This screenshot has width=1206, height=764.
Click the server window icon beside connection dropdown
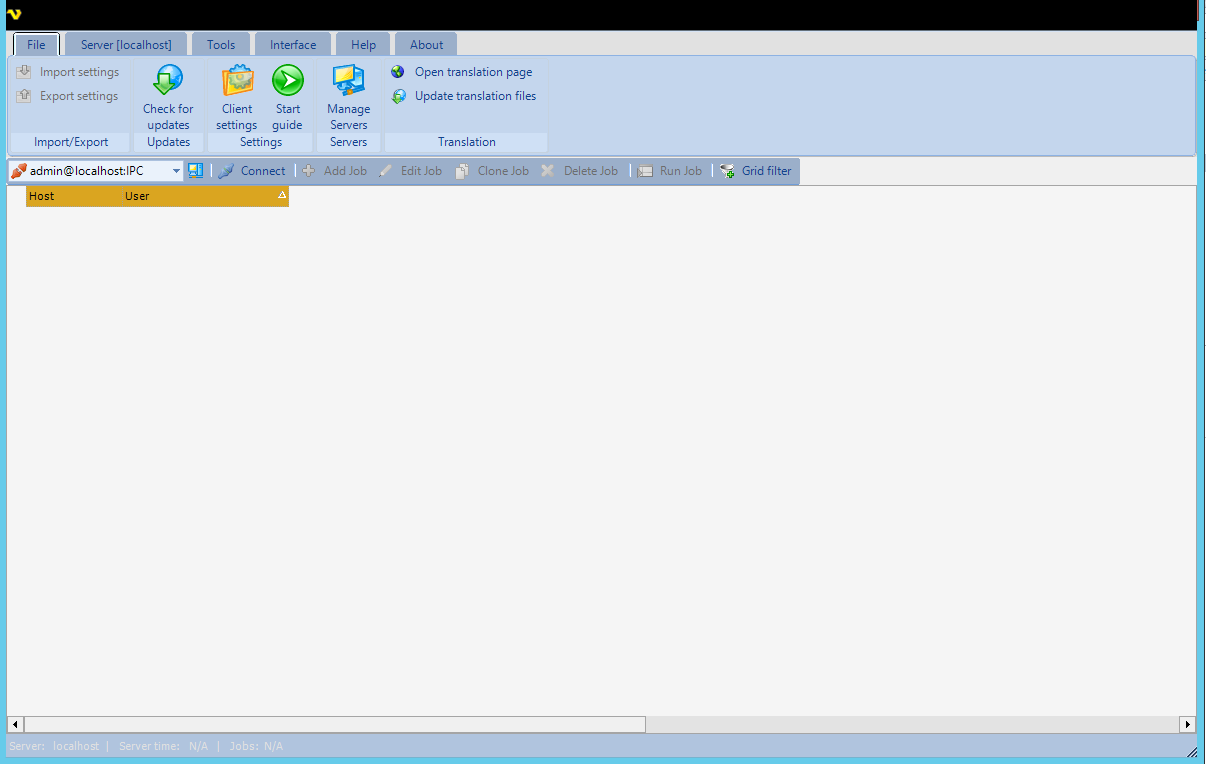pyautogui.click(x=196, y=171)
